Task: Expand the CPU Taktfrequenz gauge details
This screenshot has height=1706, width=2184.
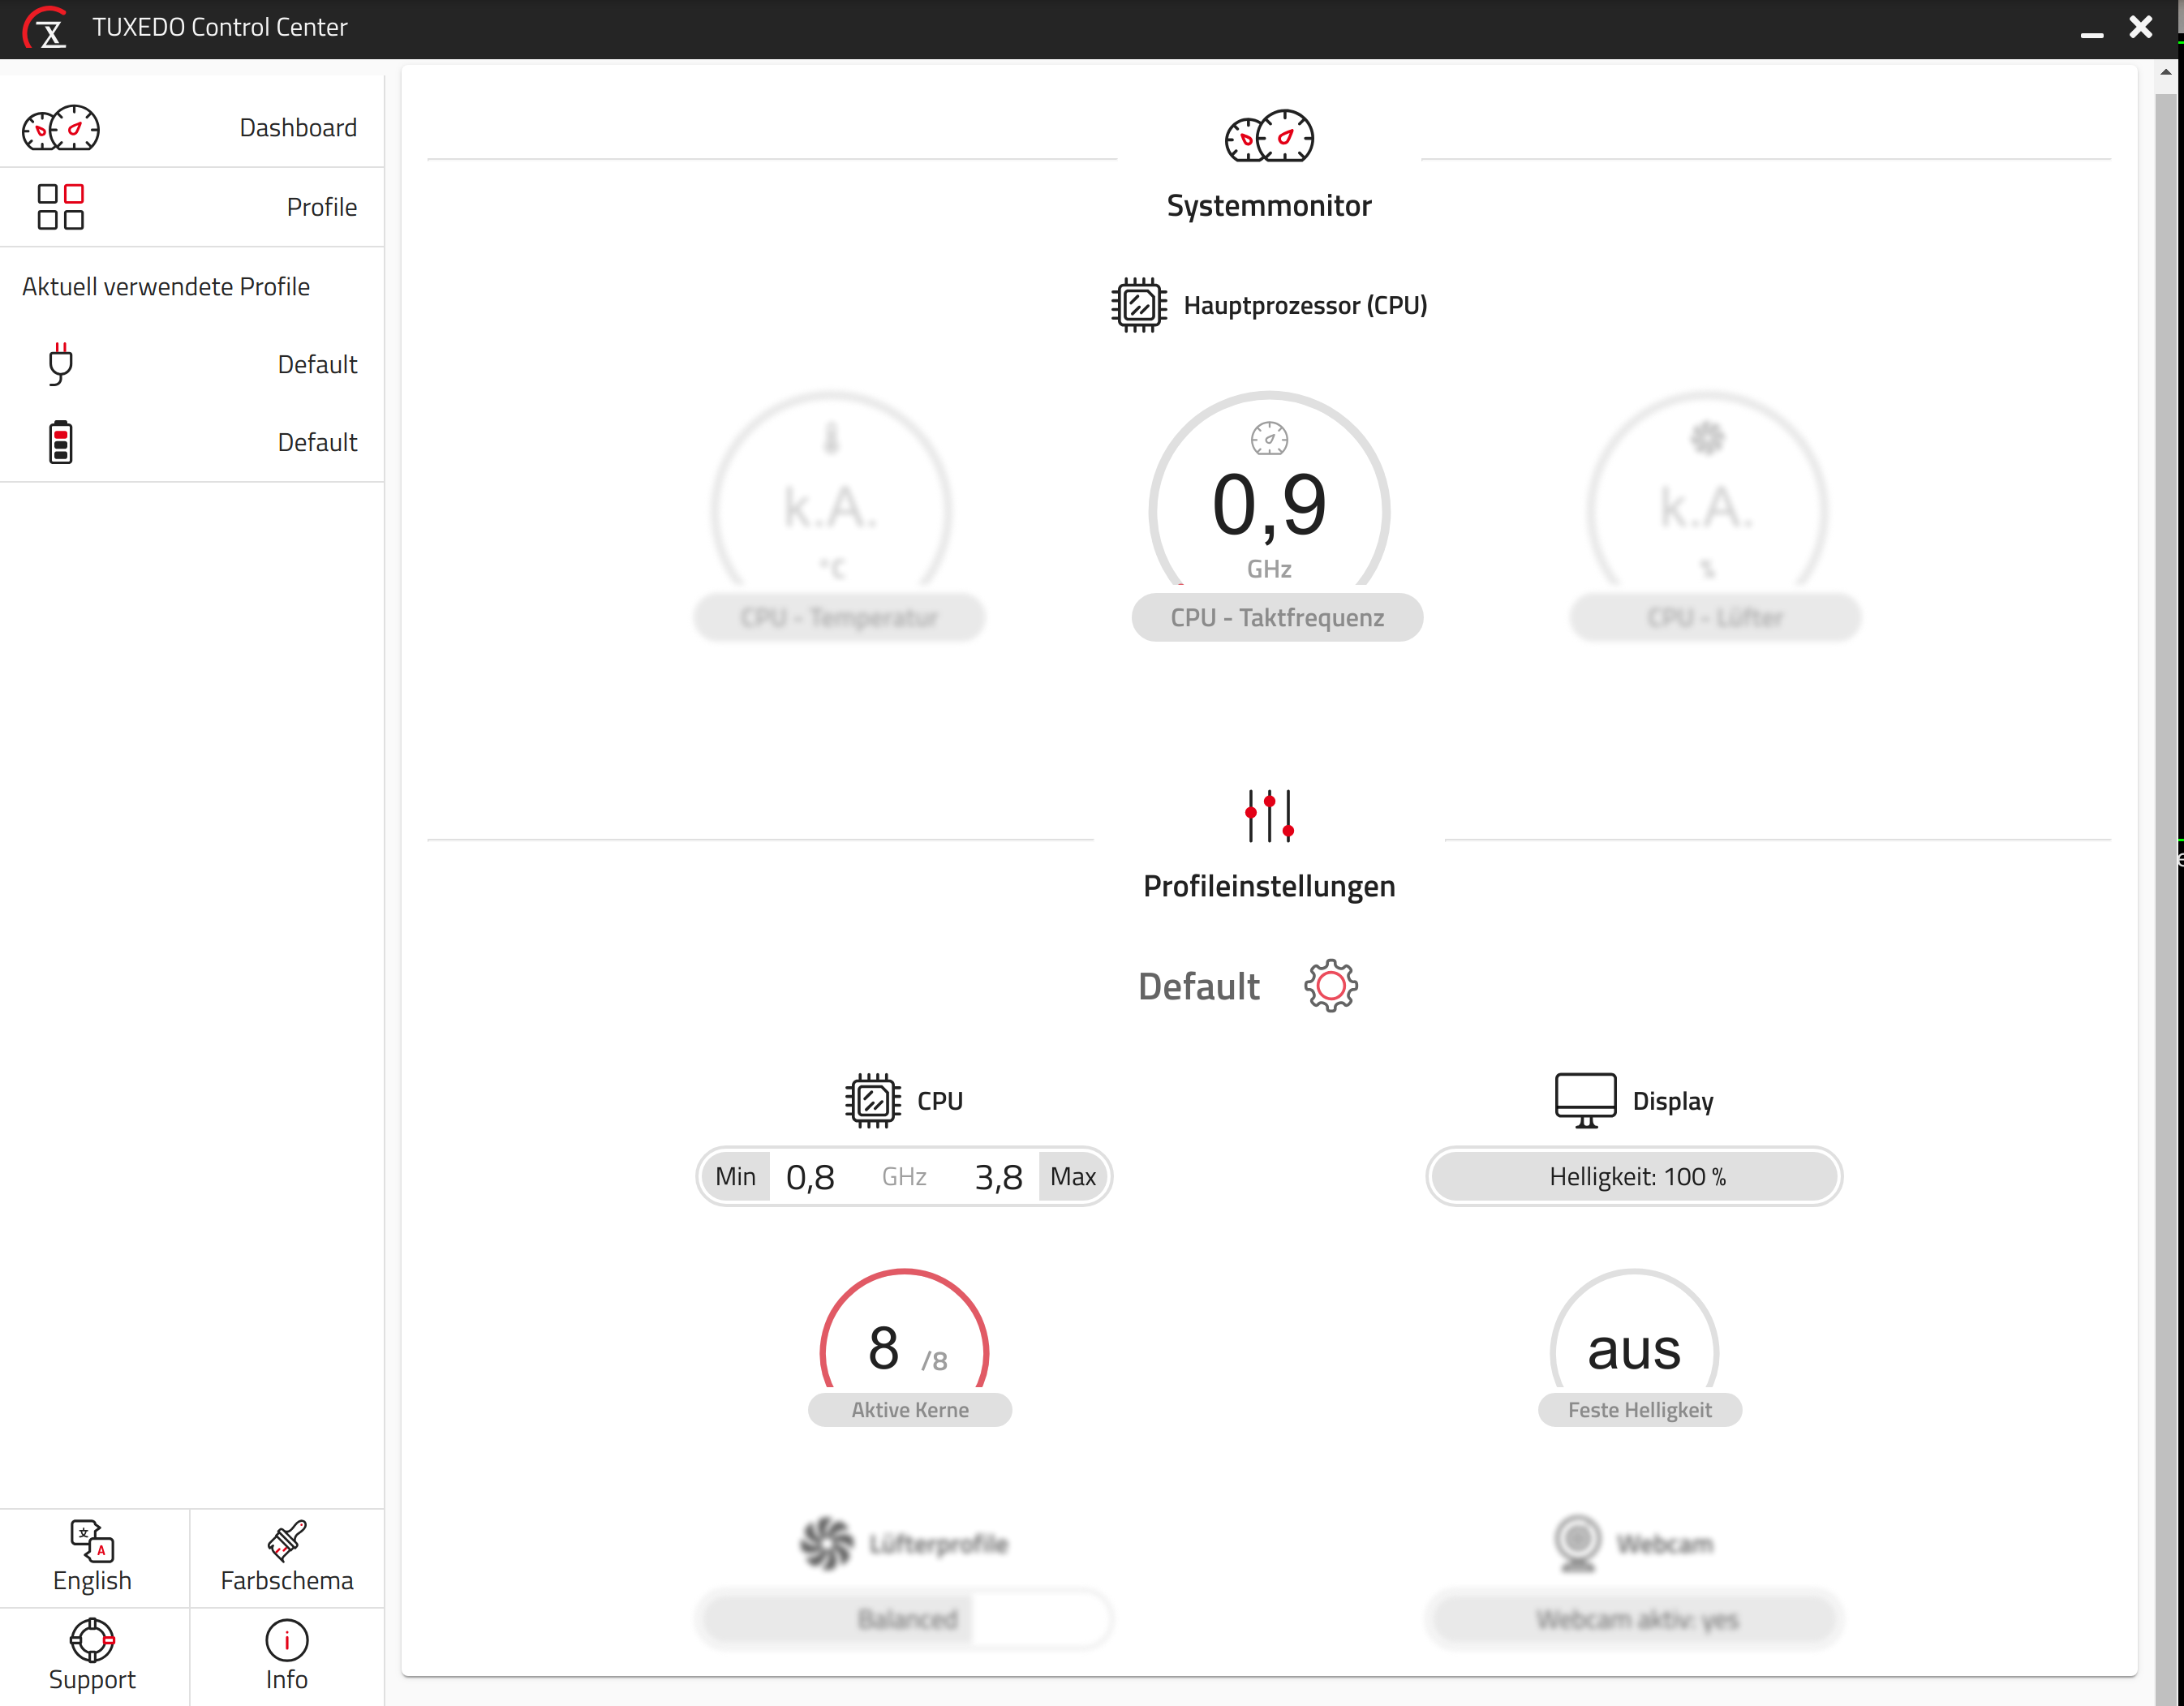Action: pyautogui.click(x=1277, y=617)
